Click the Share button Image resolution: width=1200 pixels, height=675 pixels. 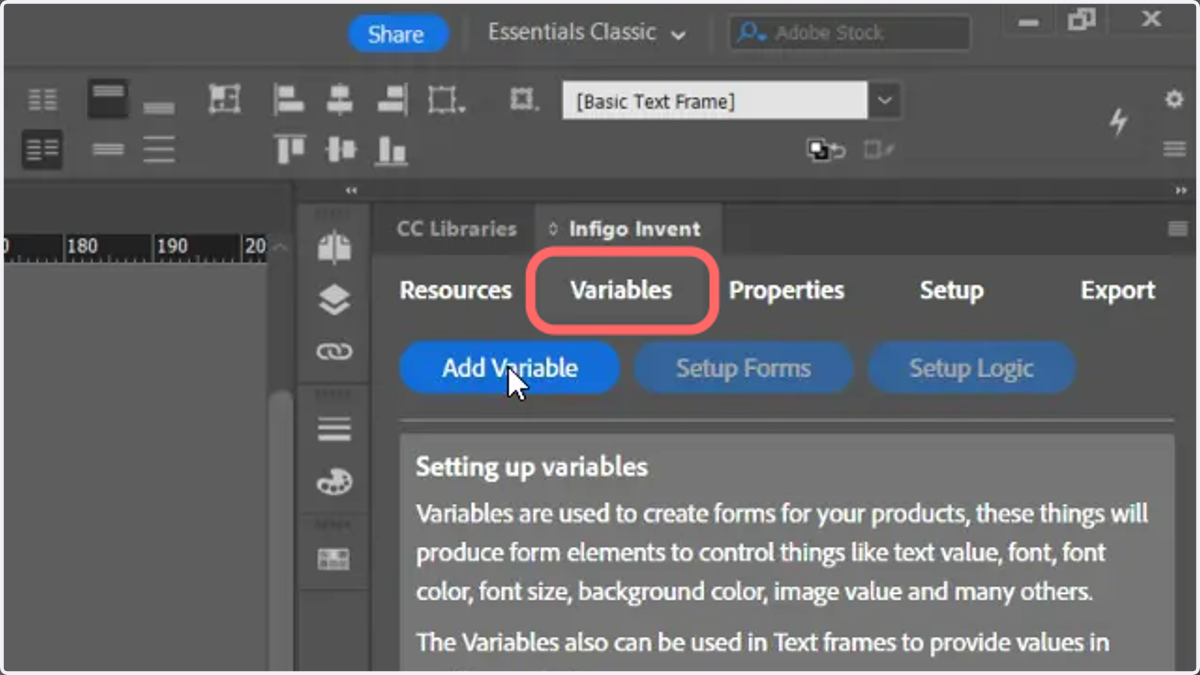tap(396, 34)
